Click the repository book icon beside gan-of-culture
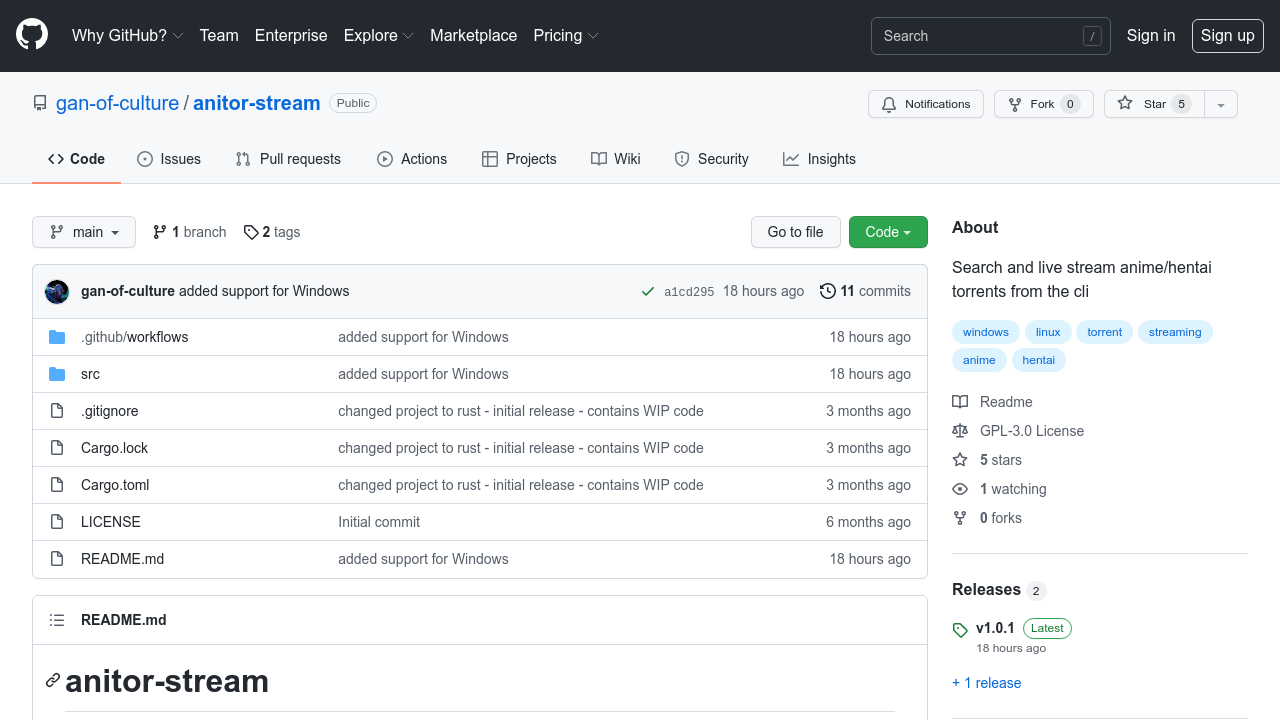1280x720 pixels. 40,103
